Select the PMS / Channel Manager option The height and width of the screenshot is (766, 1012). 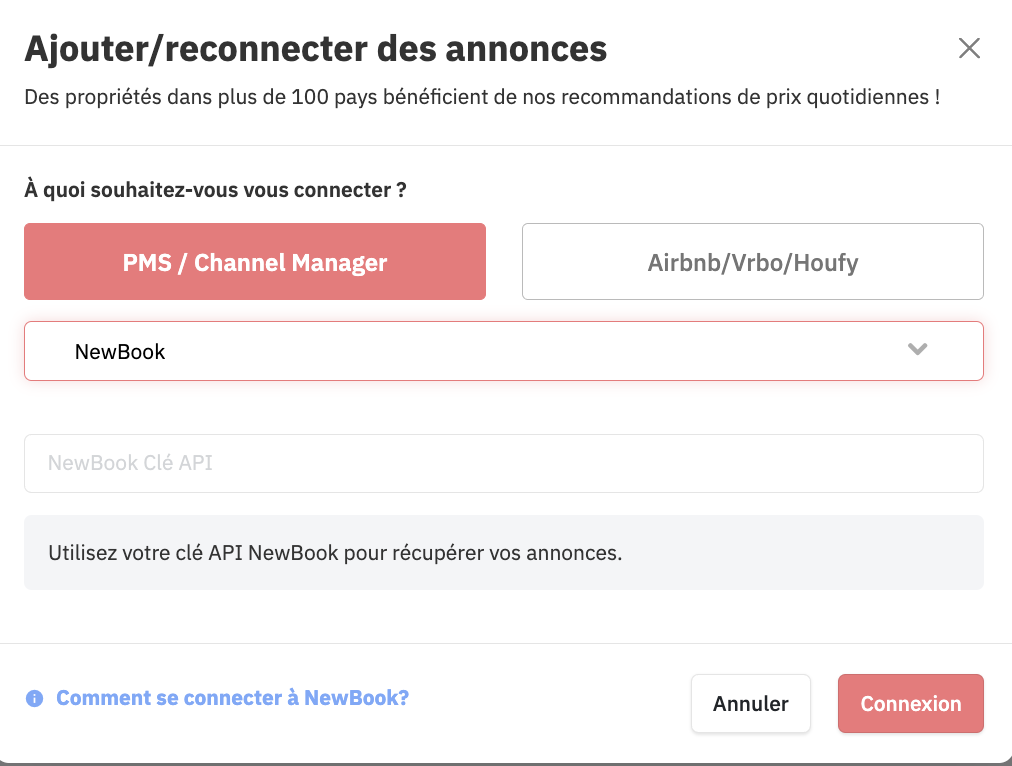coord(255,261)
